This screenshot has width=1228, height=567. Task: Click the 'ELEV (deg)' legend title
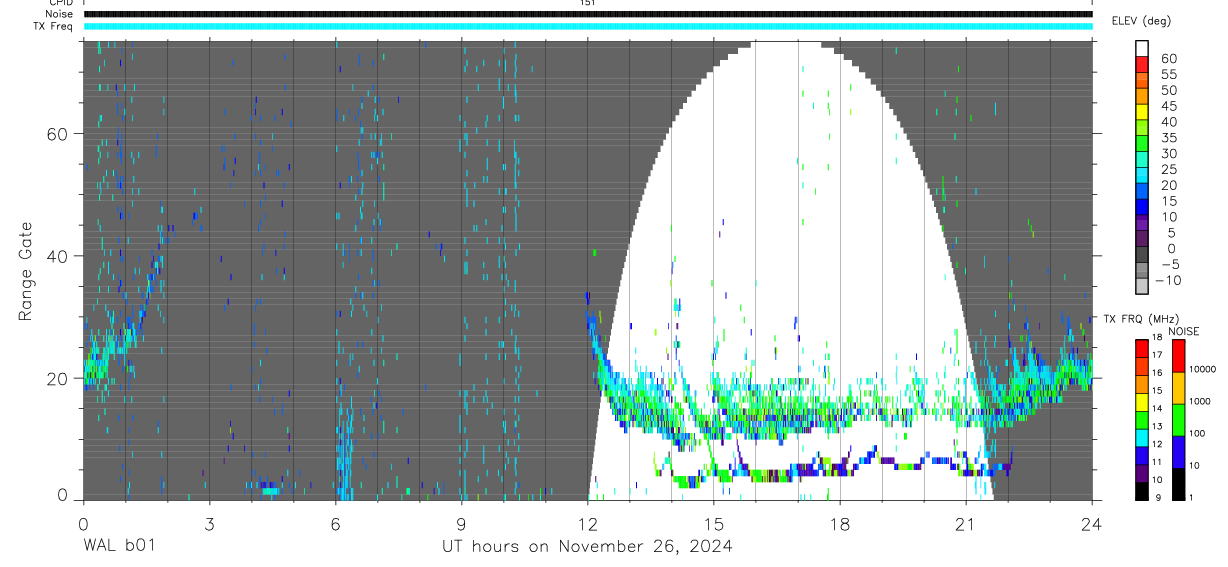click(x=1141, y=21)
